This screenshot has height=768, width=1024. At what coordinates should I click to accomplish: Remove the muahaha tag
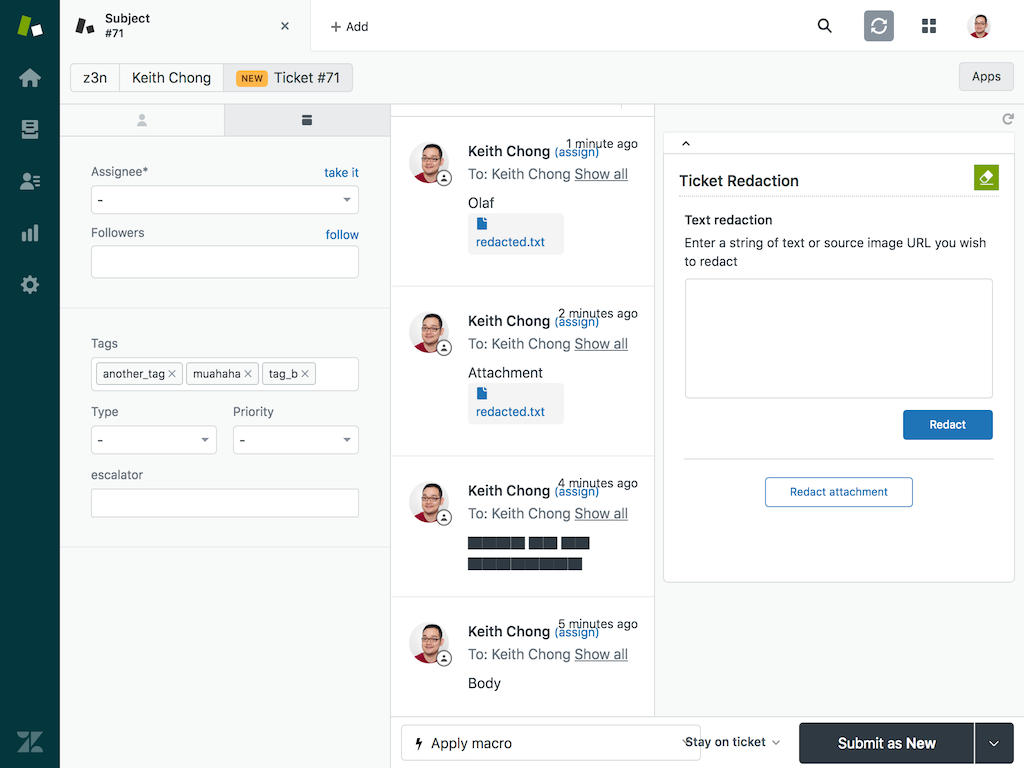tap(248, 374)
